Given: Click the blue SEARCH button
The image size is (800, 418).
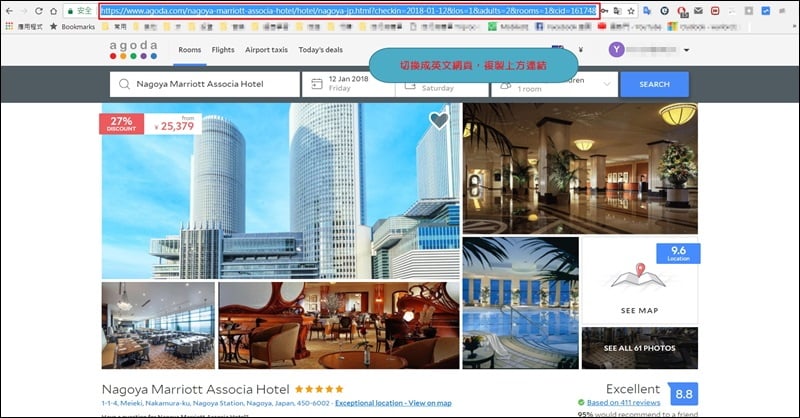Looking at the screenshot, I should (655, 84).
